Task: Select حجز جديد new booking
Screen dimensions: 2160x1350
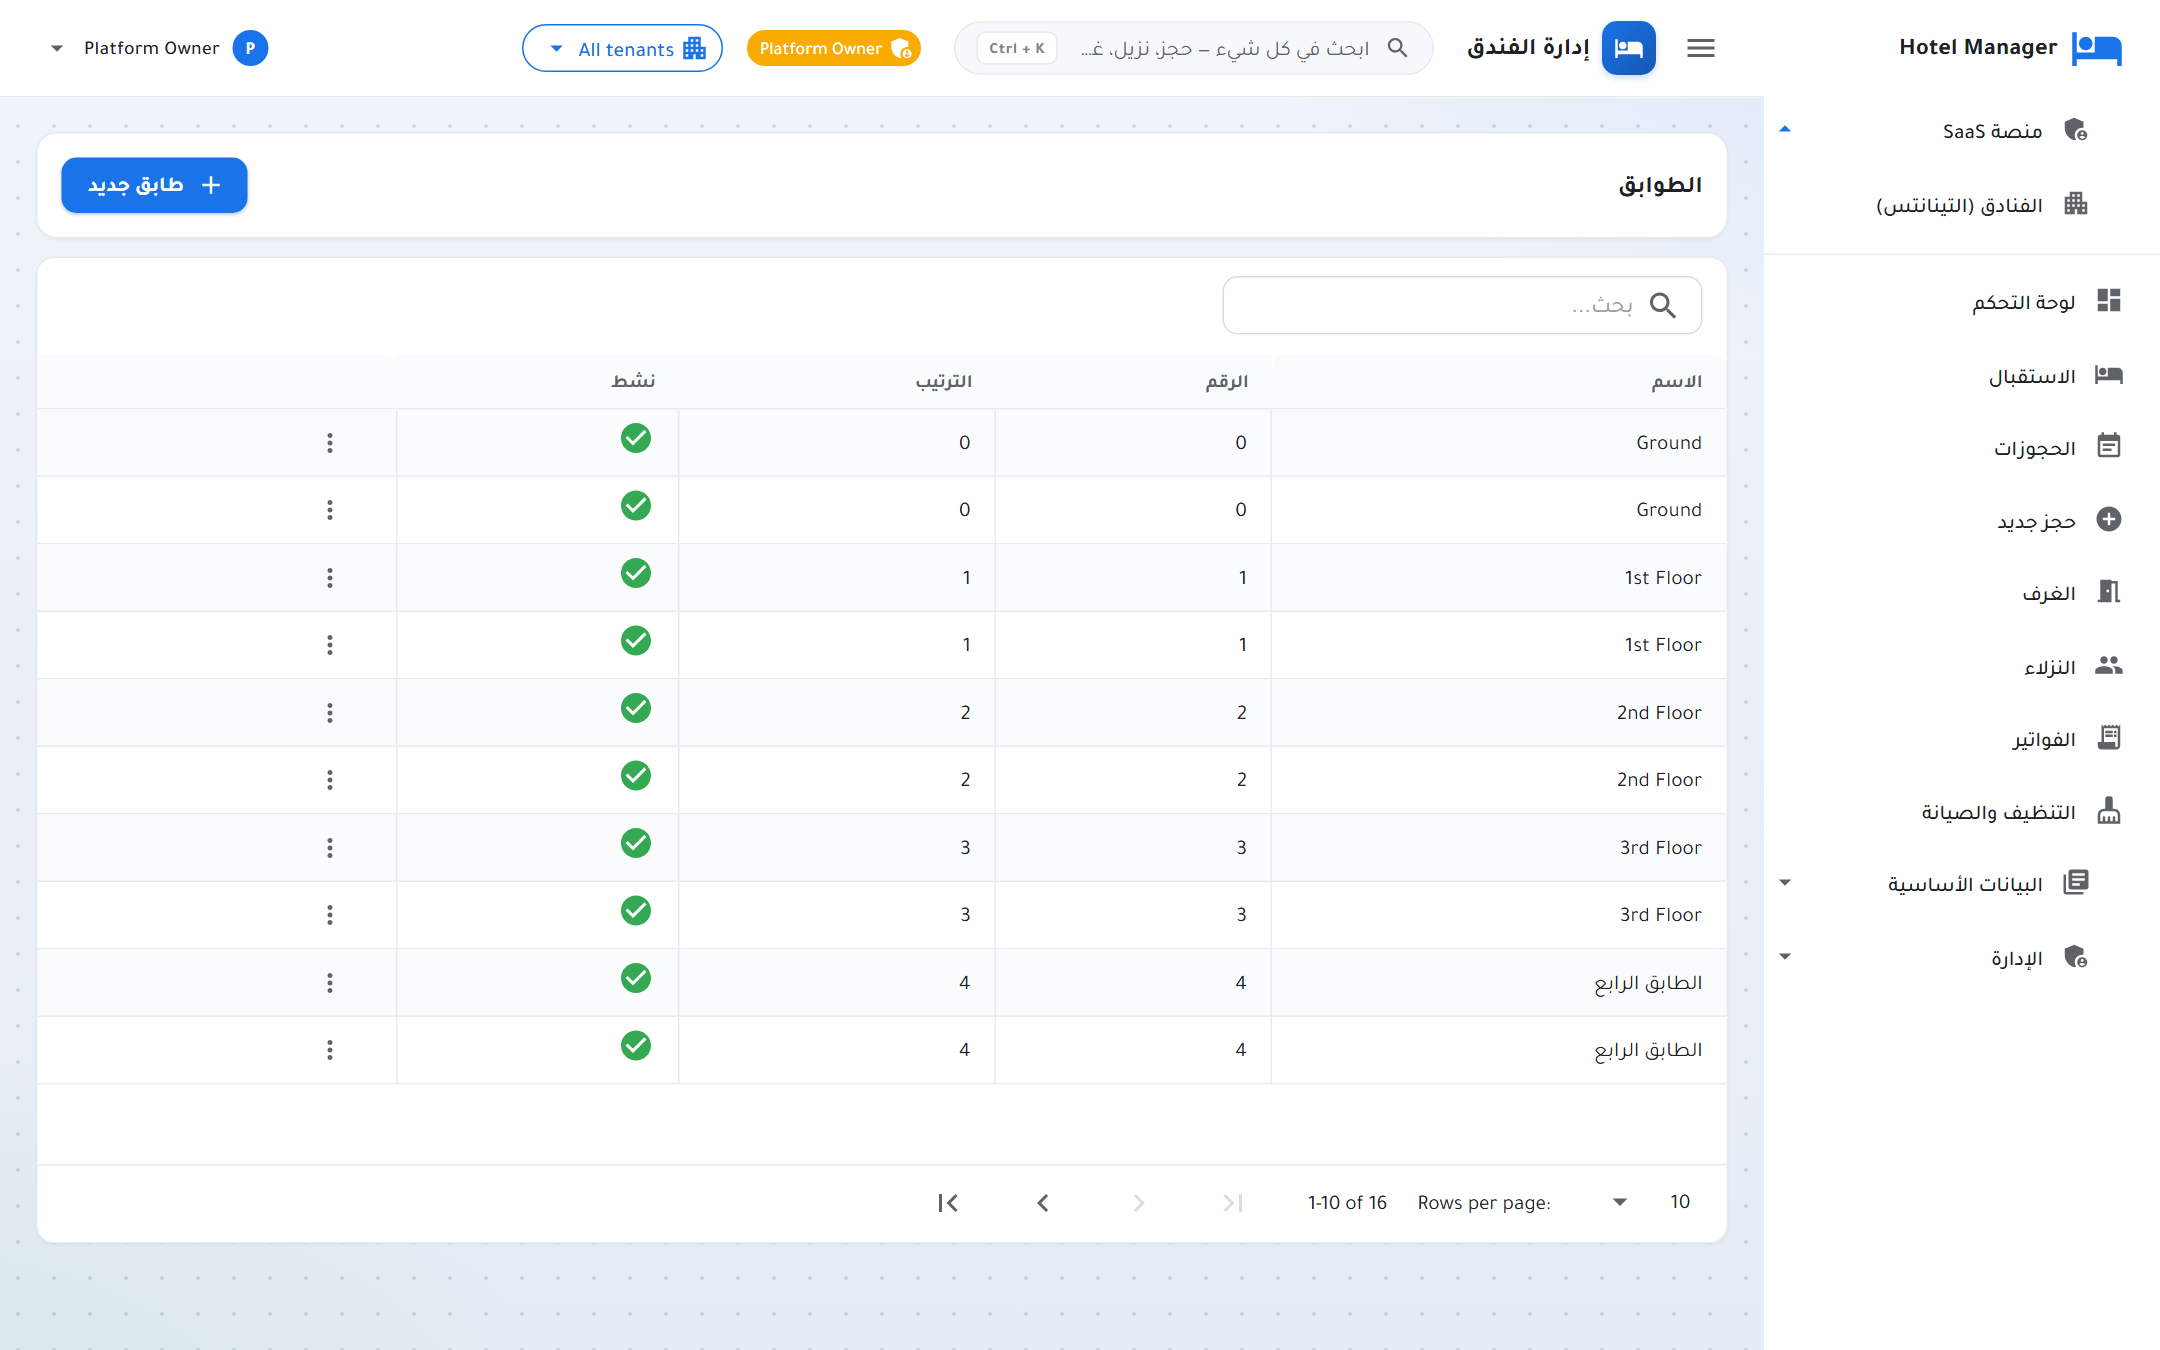Action: tap(1962, 520)
